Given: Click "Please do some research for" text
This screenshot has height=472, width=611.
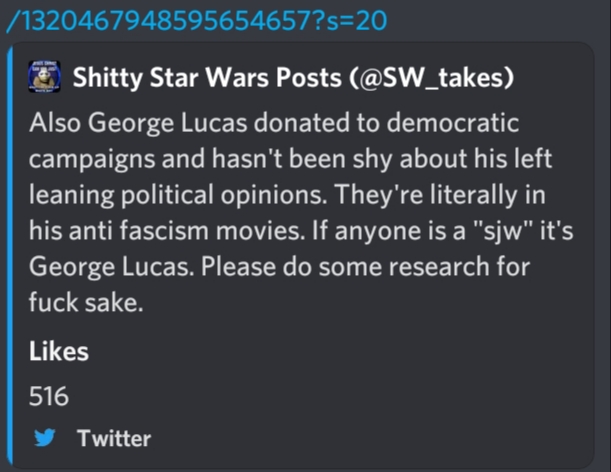Looking at the screenshot, I should tap(366, 267).
